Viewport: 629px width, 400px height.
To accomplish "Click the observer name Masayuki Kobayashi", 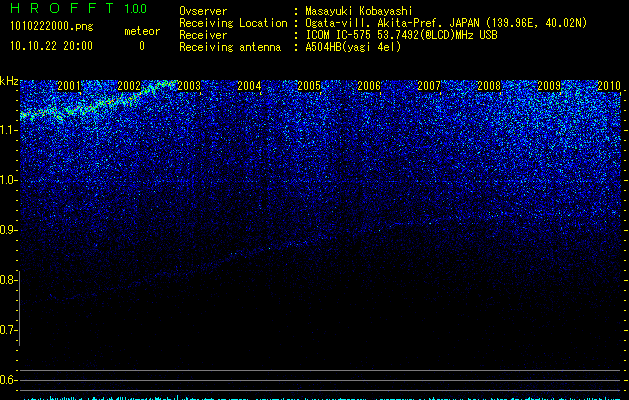I will [359, 11].
